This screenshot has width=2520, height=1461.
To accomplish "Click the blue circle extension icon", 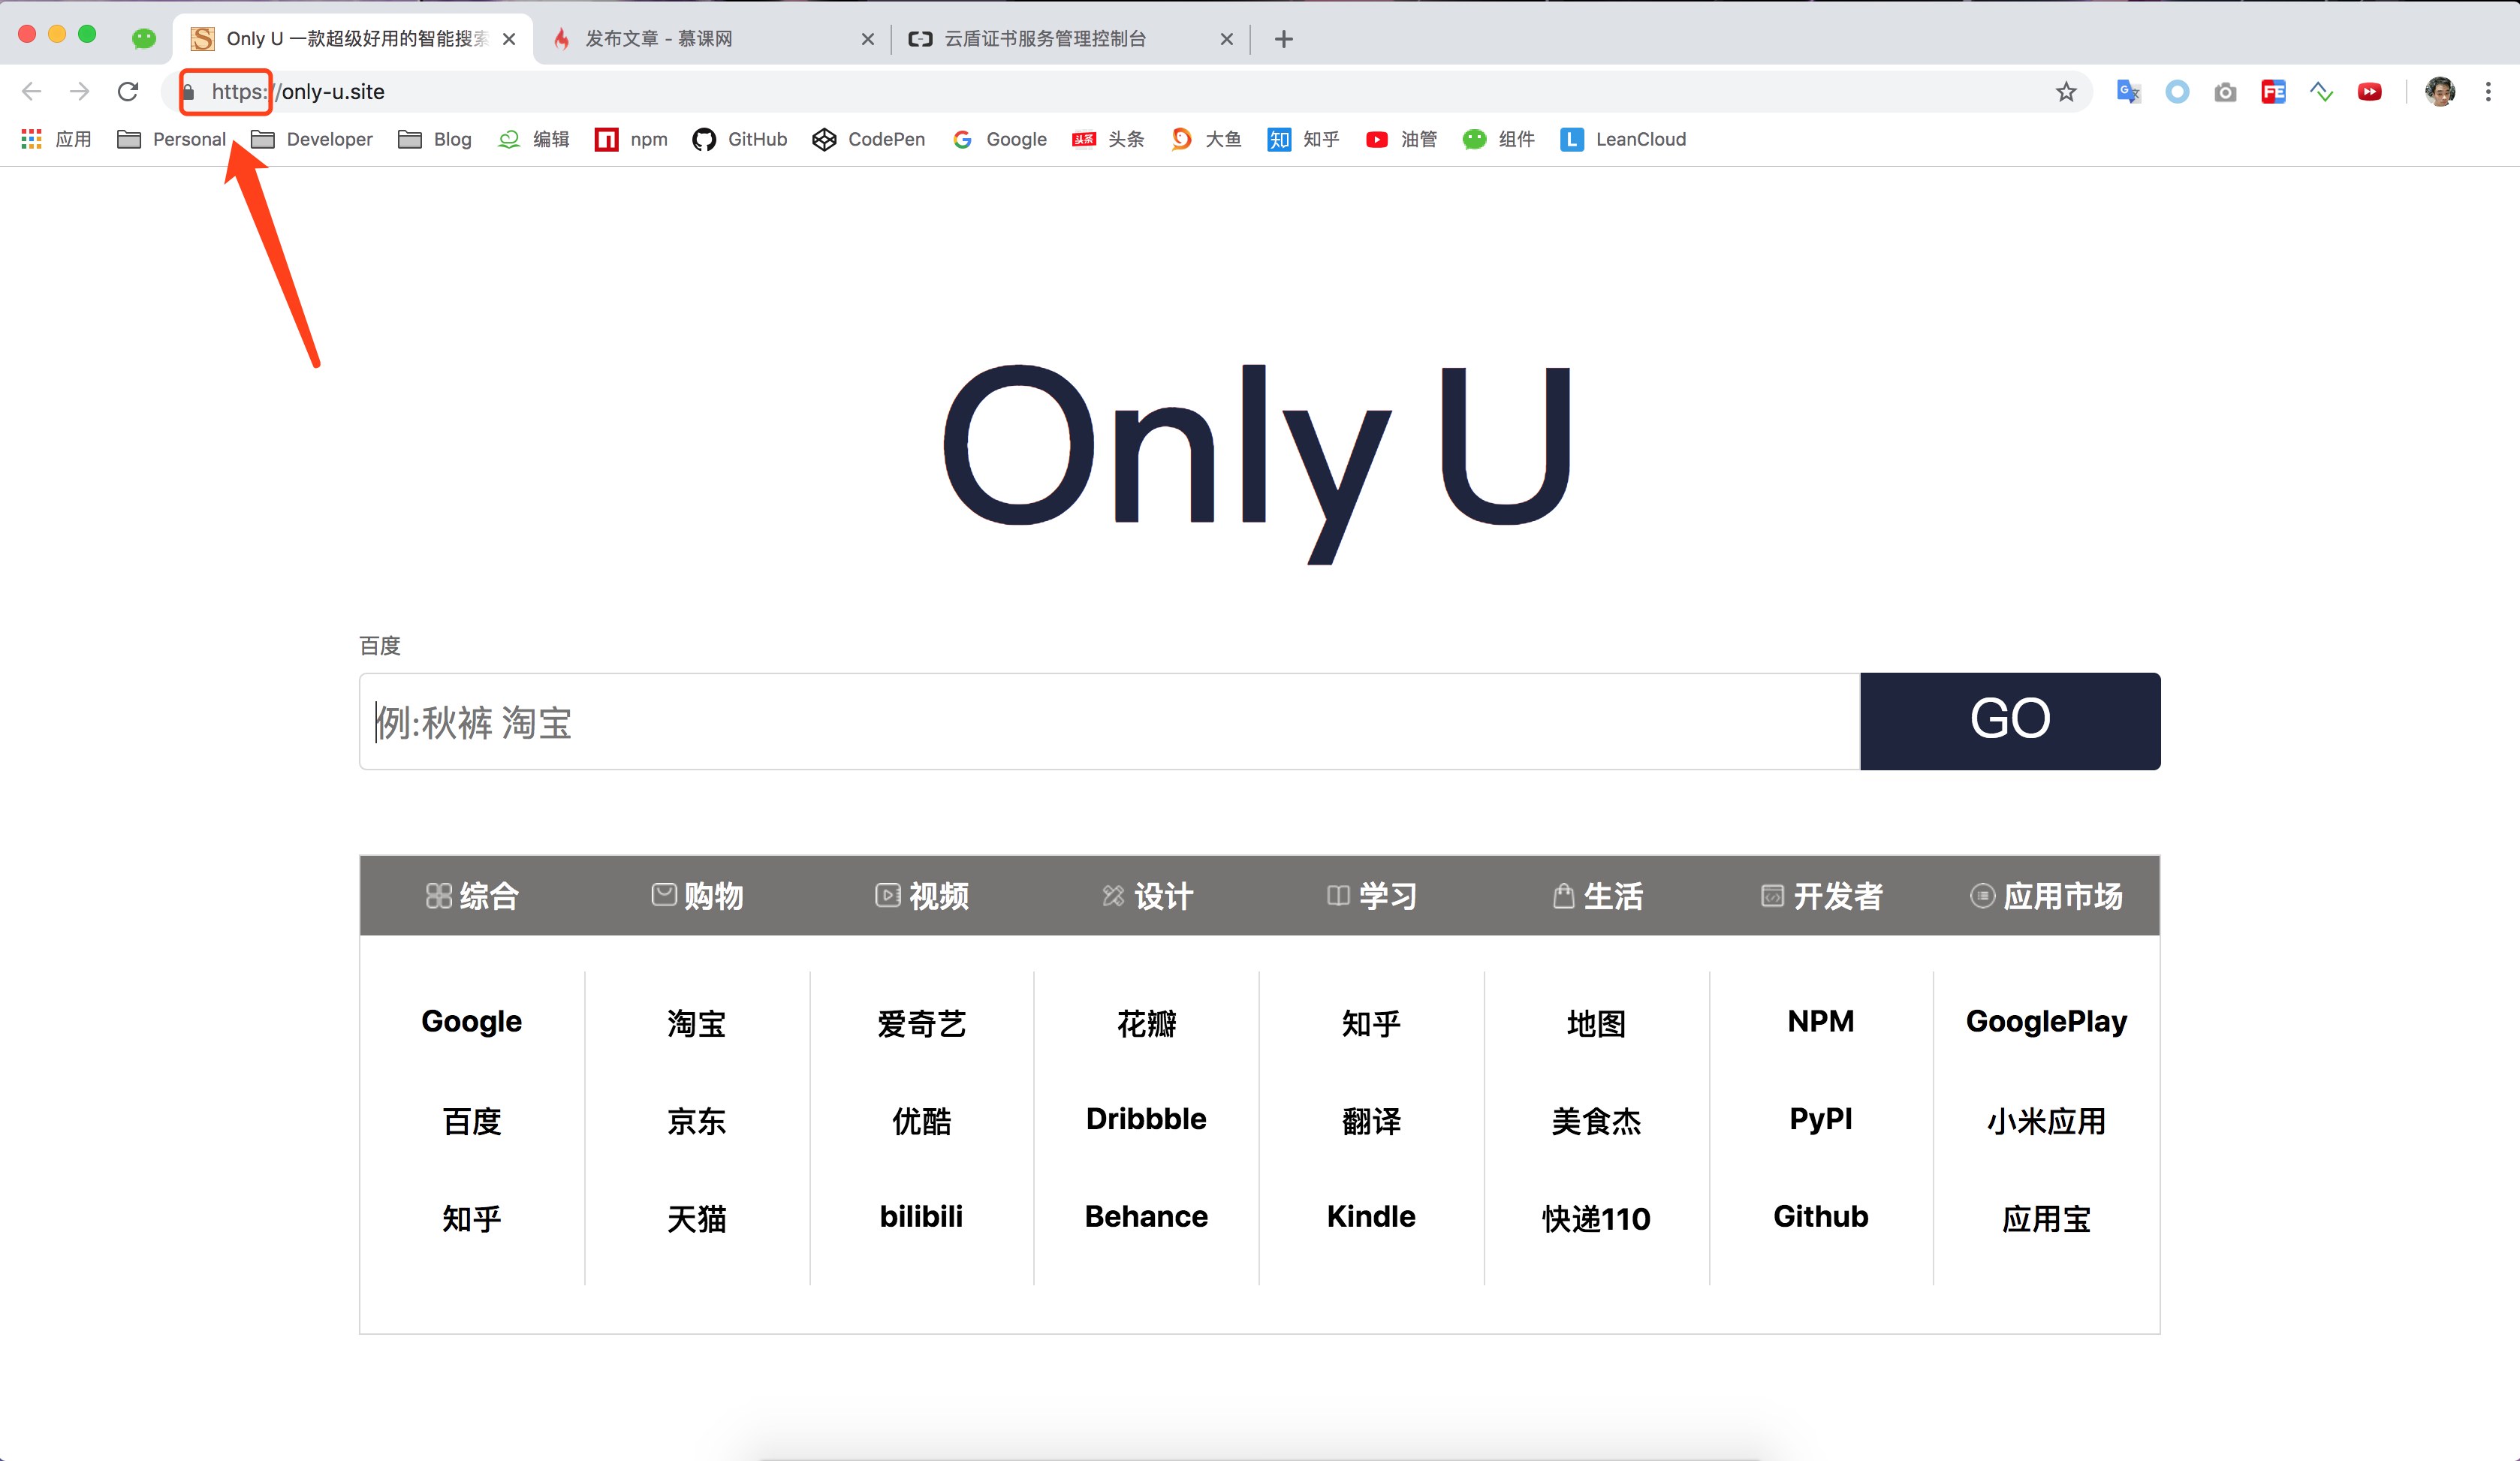I will click(x=2178, y=92).
